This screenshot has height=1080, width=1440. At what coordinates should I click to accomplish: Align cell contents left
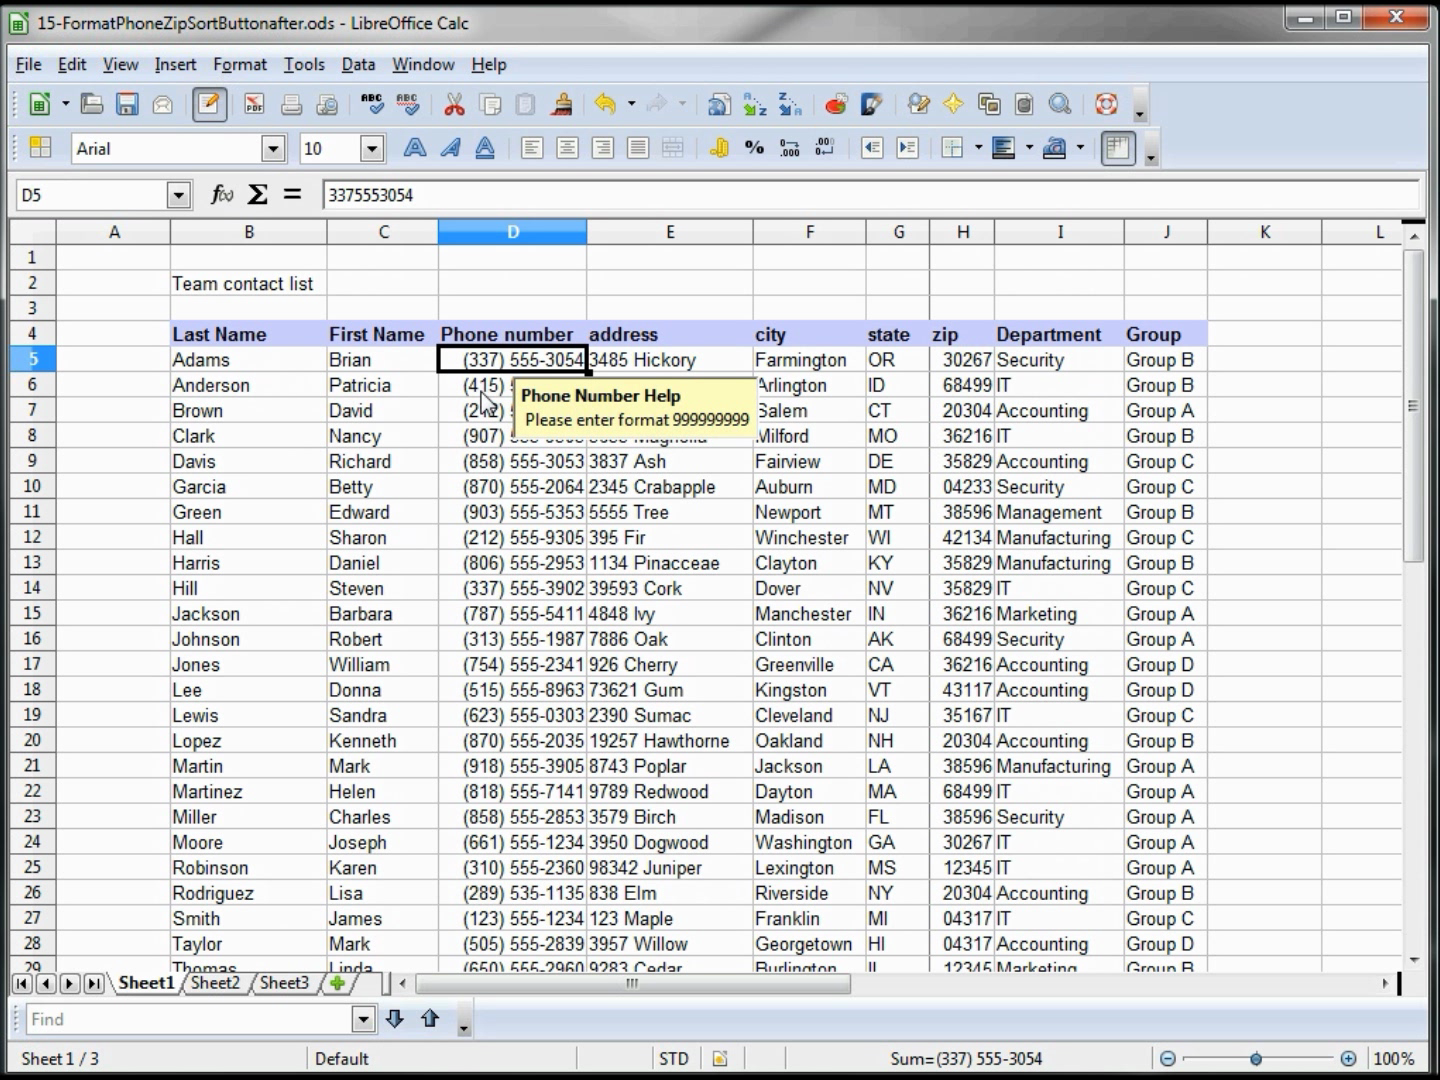pyautogui.click(x=532, y=148)
